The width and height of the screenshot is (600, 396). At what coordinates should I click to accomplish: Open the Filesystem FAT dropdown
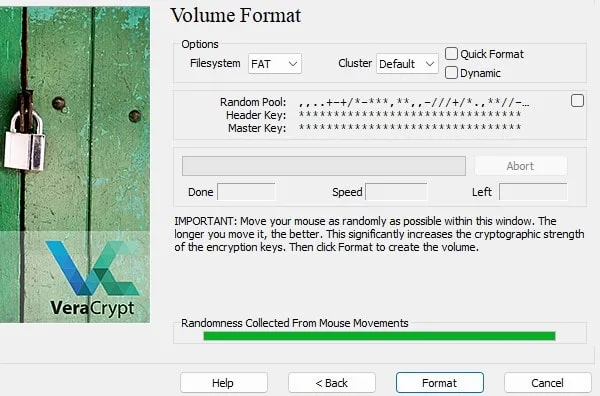click(x=275, y=64)
